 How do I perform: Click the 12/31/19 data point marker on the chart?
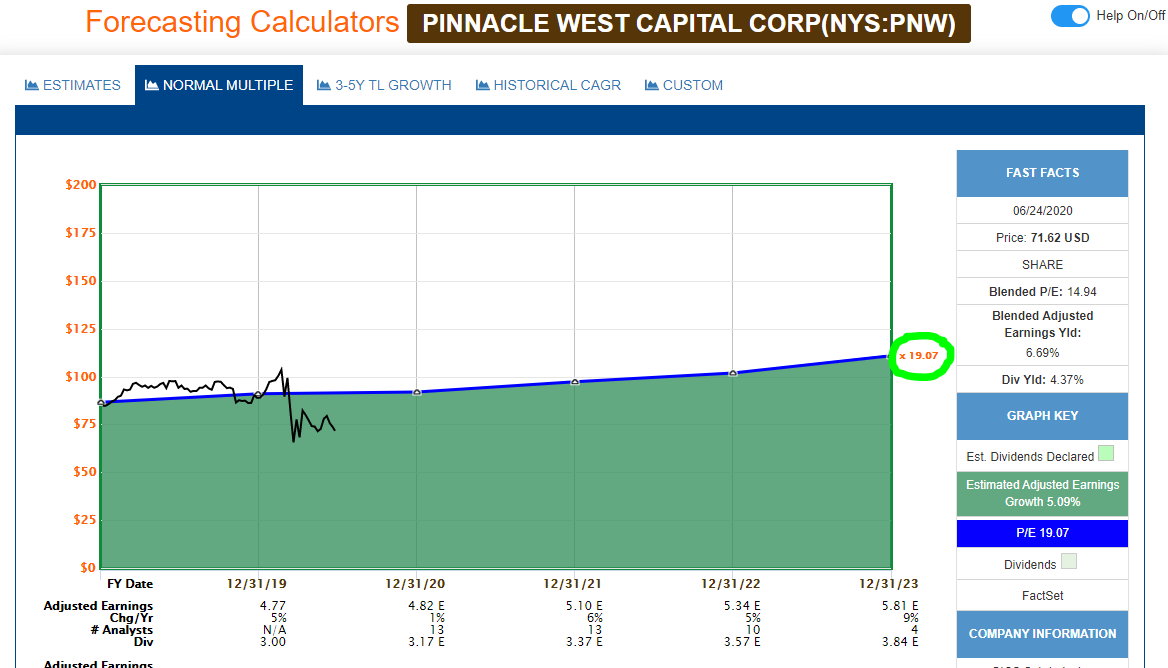258,394
